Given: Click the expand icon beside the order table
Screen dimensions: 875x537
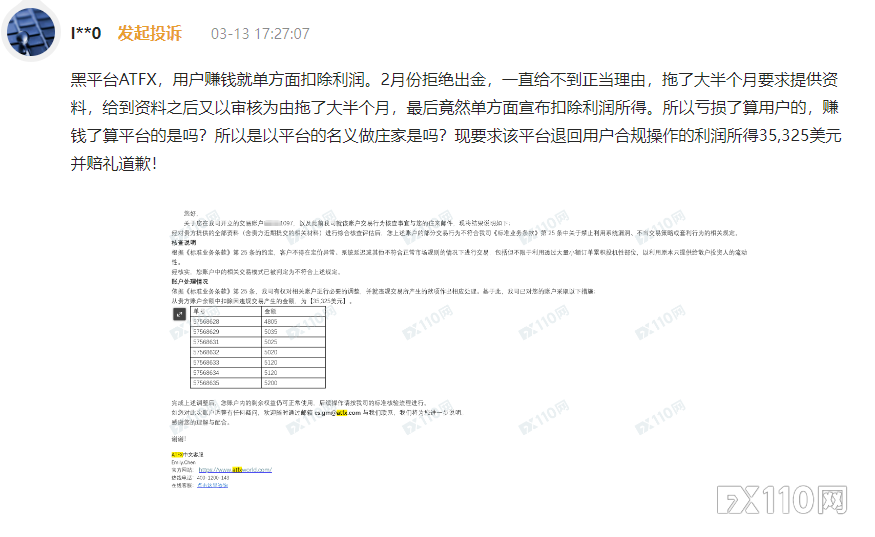Looking at the screenshot, I should pyautogui.click(x=179, y=314).
